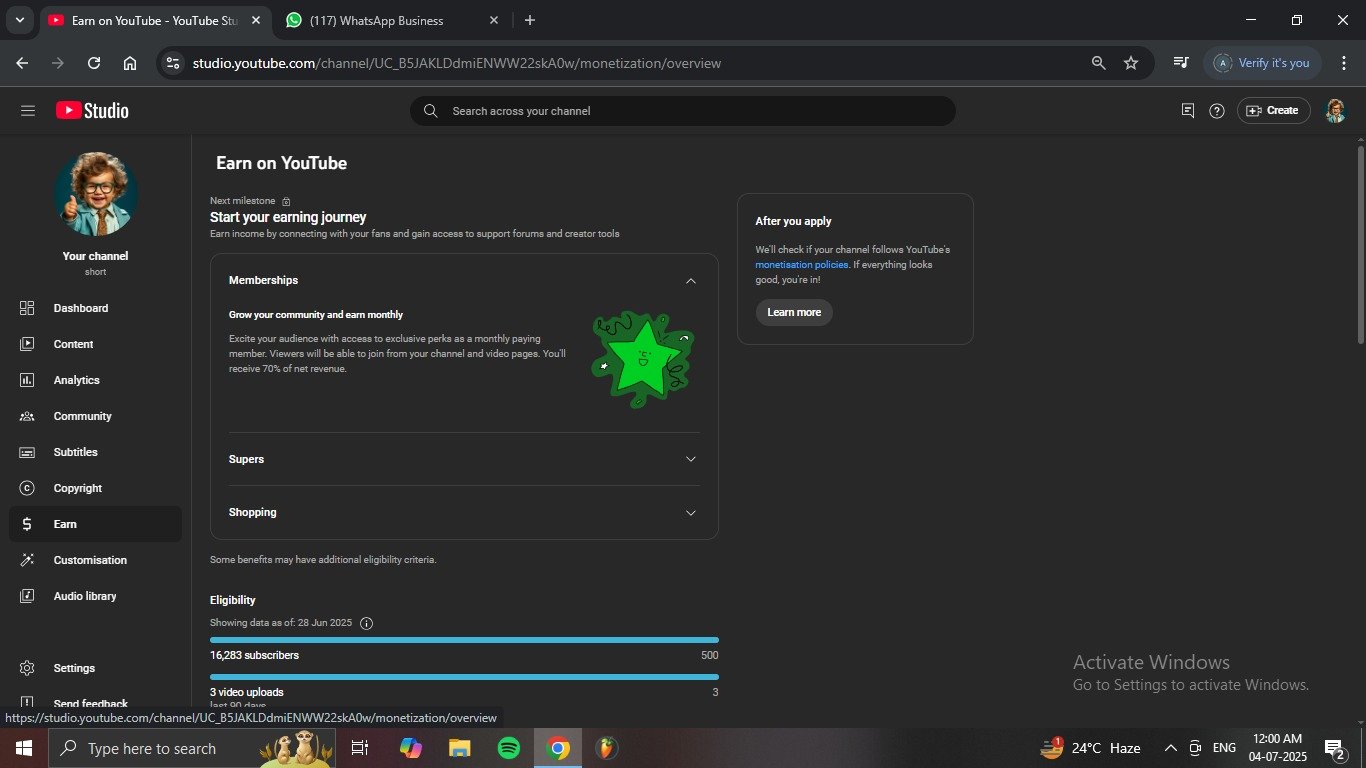Open Task View on the taskbar
The image size is (1366, 768).
[x=360, y=748]
